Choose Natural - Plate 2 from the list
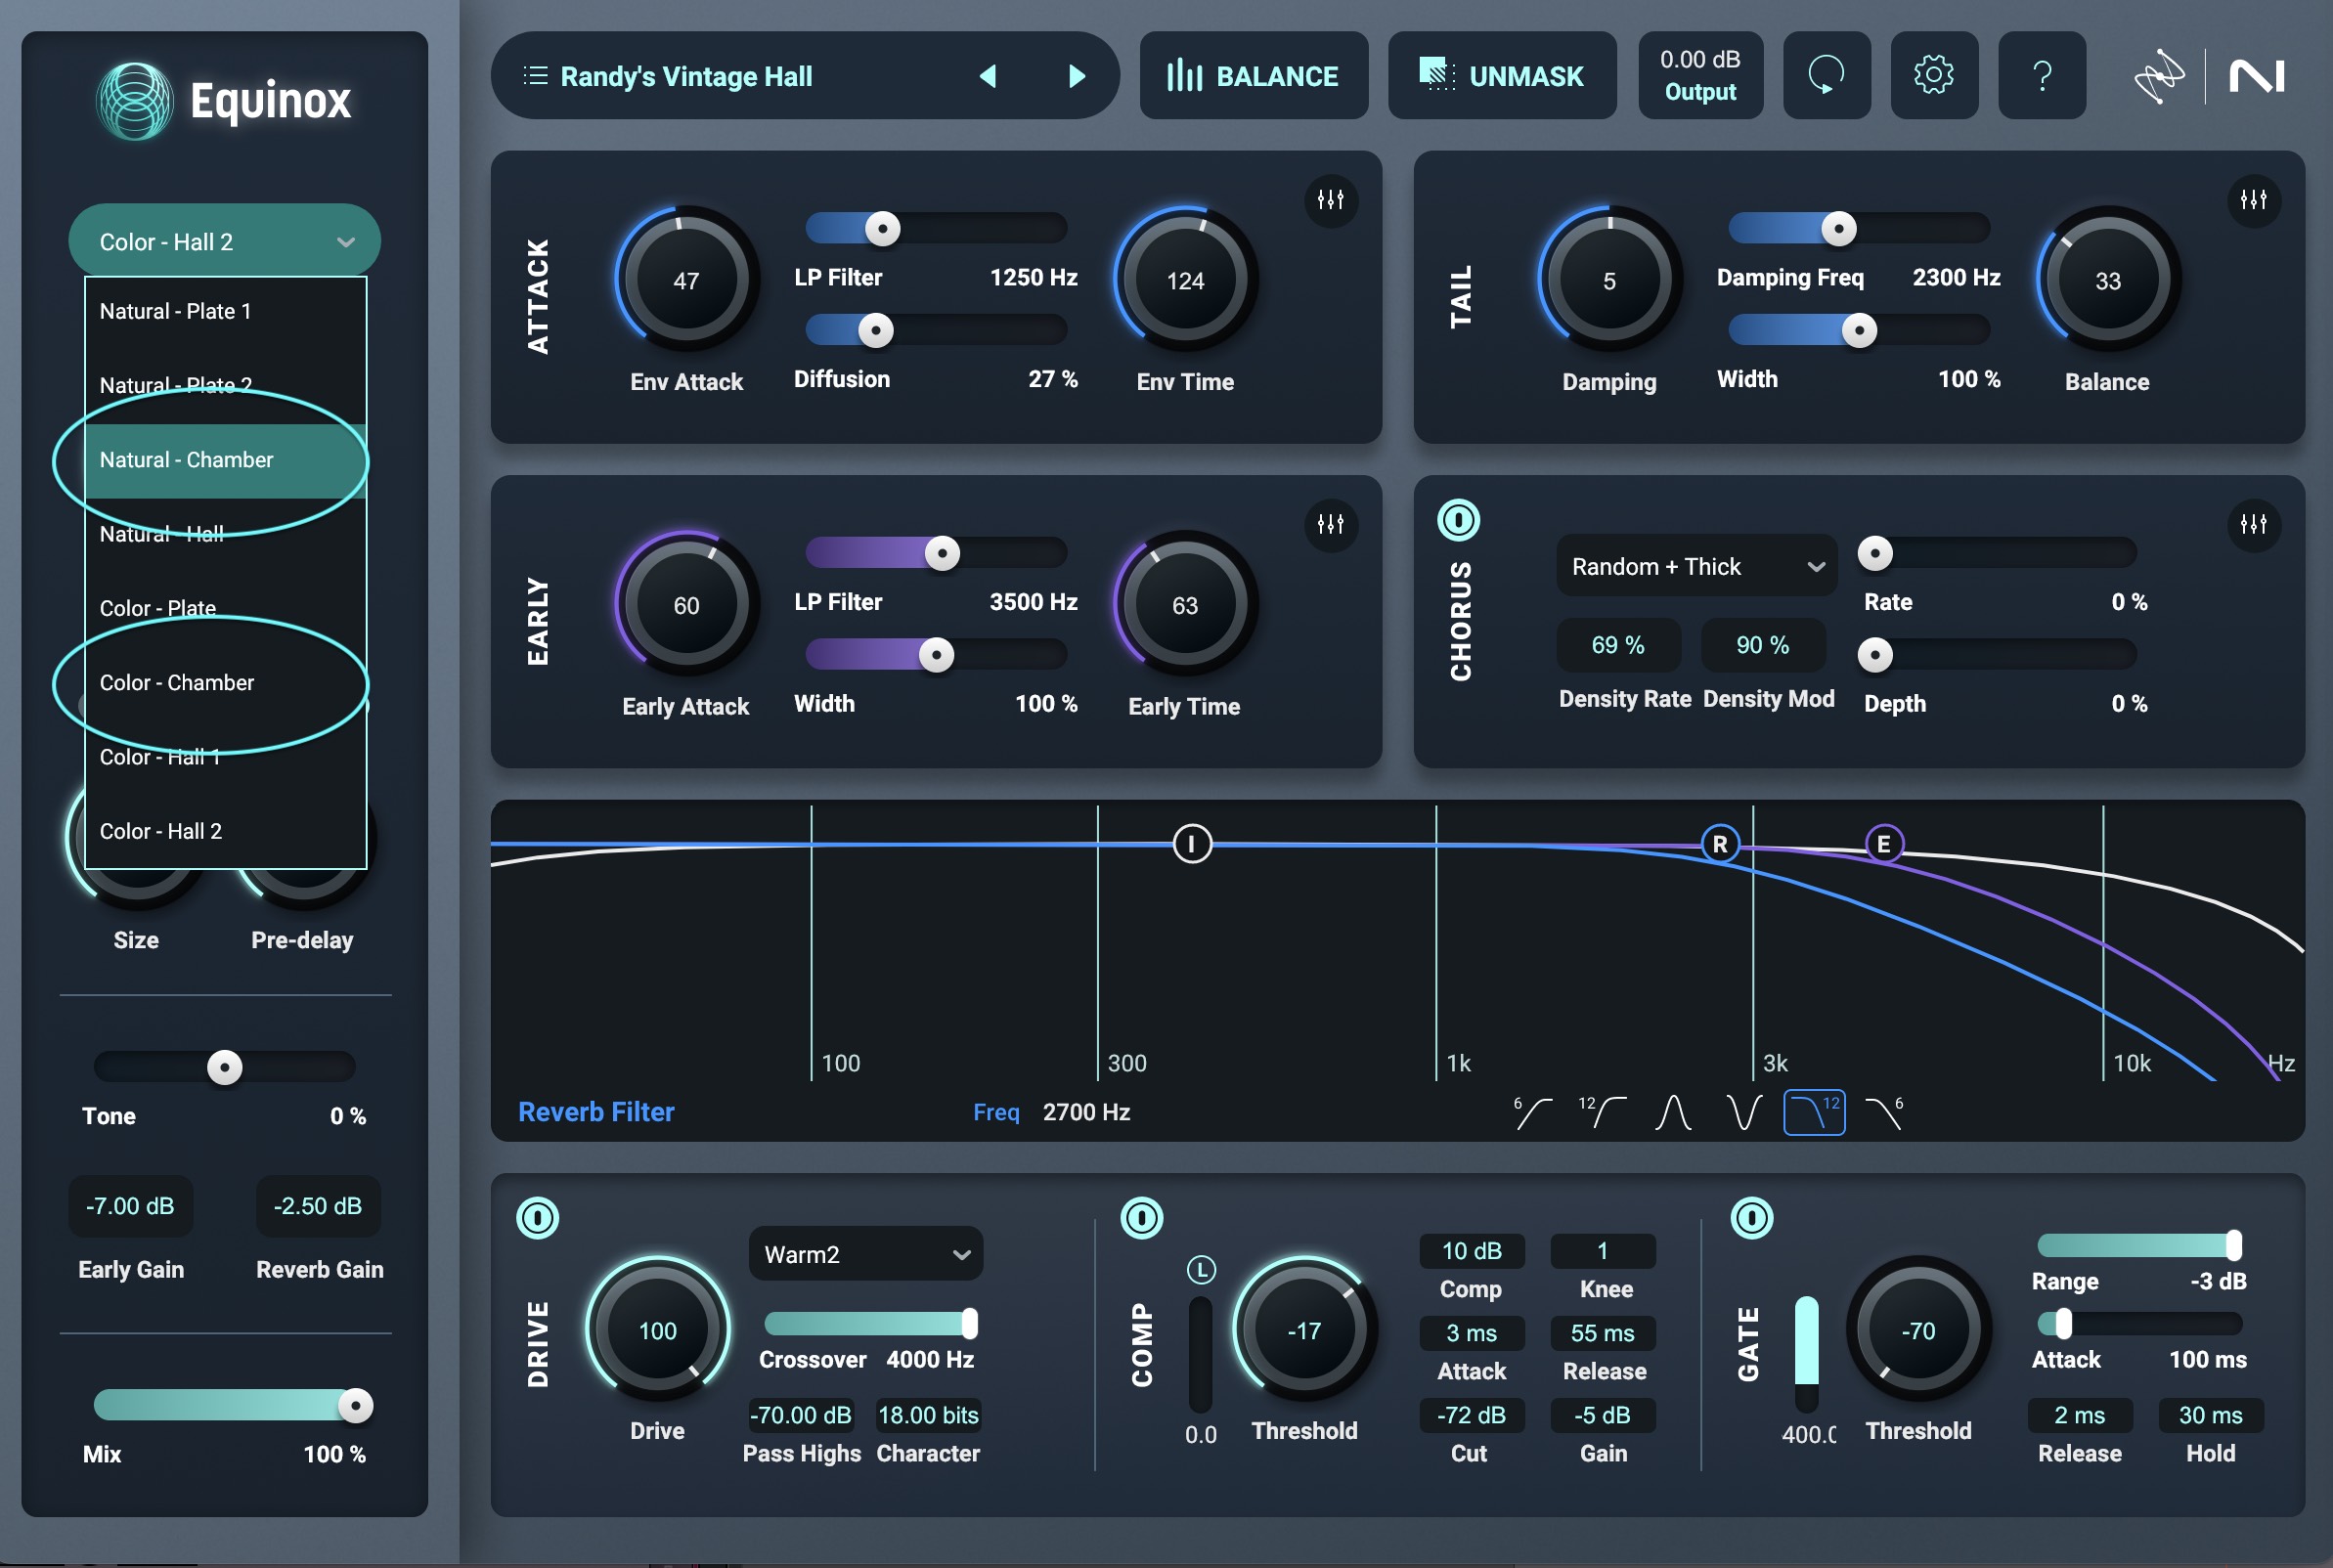 (x=226, y=386)
